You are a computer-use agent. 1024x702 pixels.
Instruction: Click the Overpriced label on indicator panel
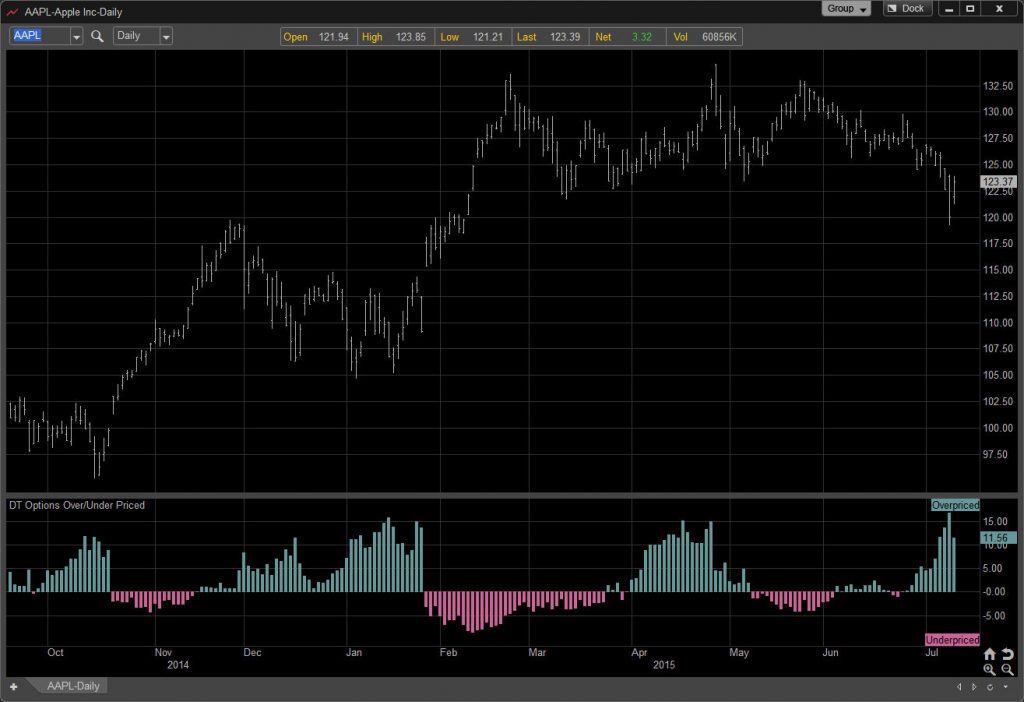pos(955,506)
